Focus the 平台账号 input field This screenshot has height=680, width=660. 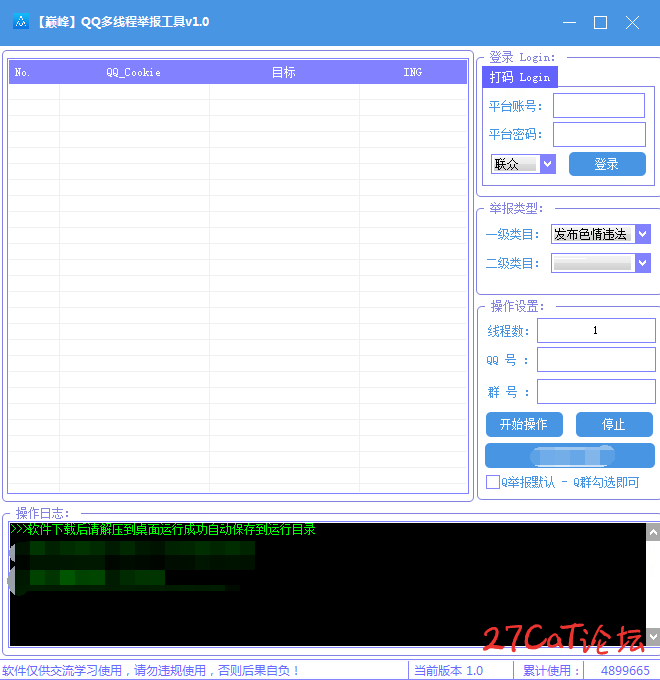pos(599,105)
